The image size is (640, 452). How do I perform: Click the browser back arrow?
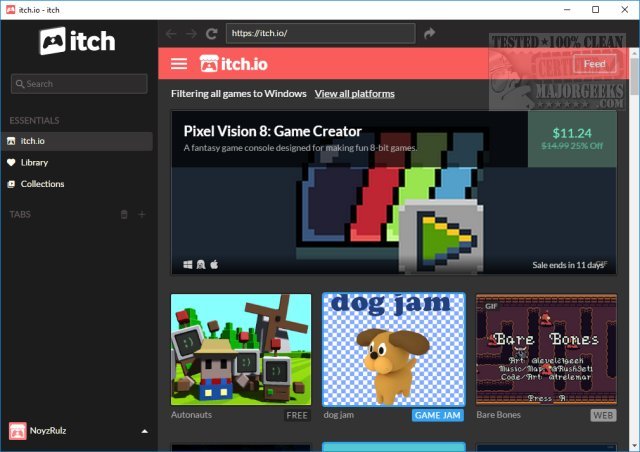[x=171, y=33]
